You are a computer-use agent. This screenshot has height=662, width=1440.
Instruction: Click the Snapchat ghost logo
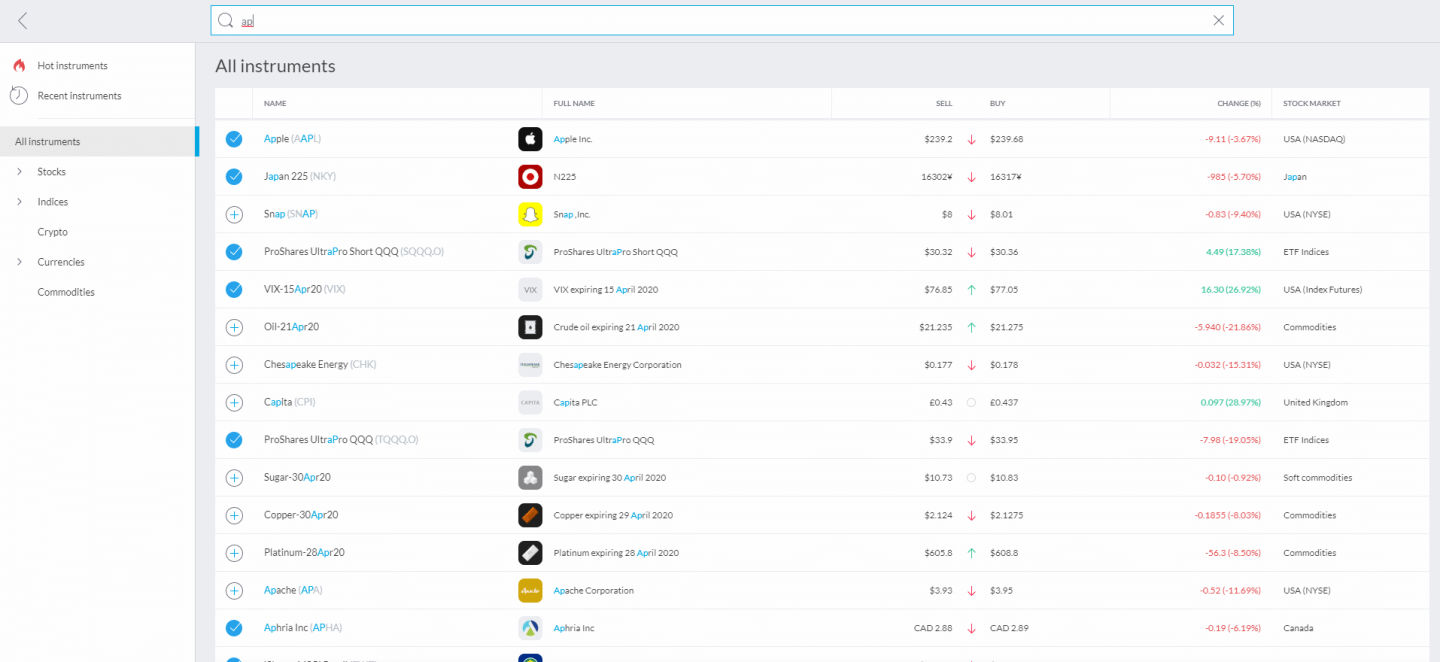pyautogui.click(x=530, y=214)
